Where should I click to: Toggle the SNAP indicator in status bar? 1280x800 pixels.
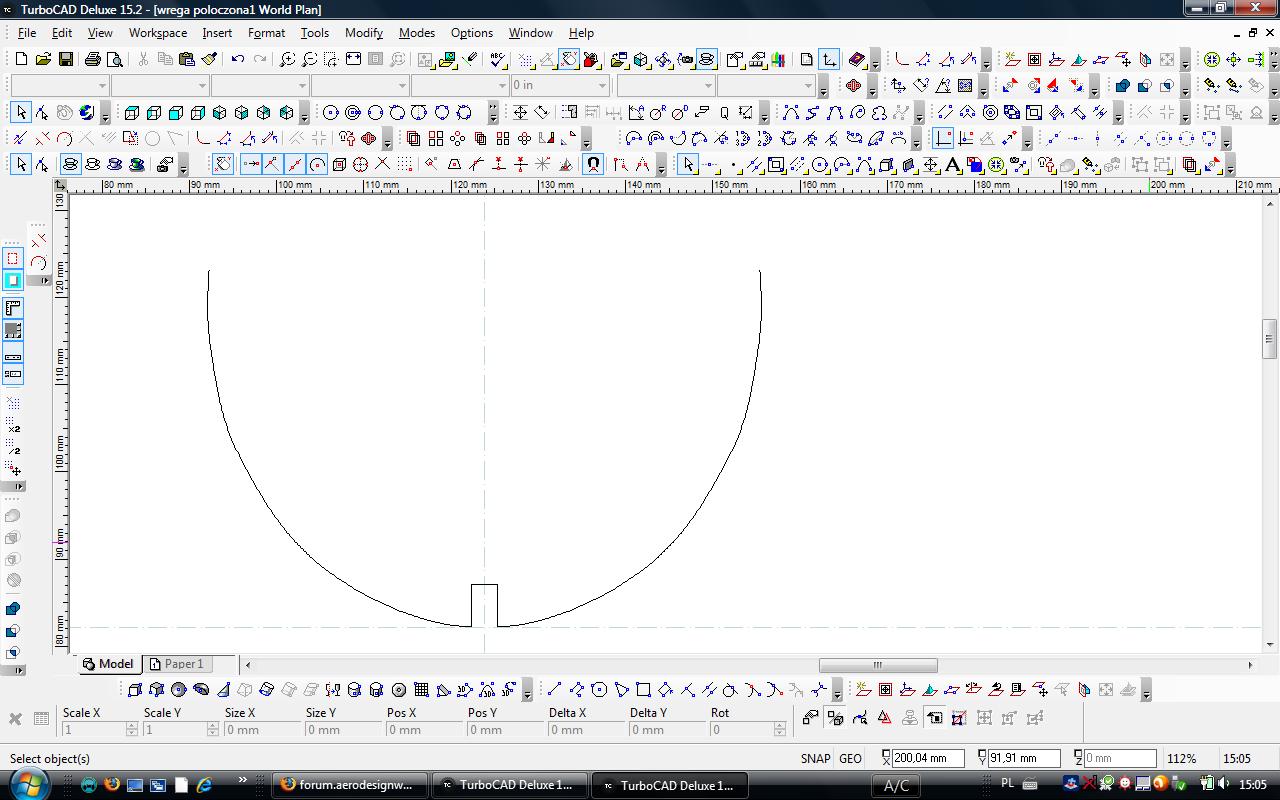tap(815, 759)
